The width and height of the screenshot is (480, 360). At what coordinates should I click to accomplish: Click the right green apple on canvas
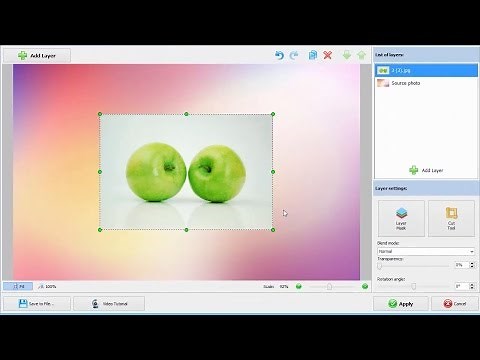click(x=217, y=173)
